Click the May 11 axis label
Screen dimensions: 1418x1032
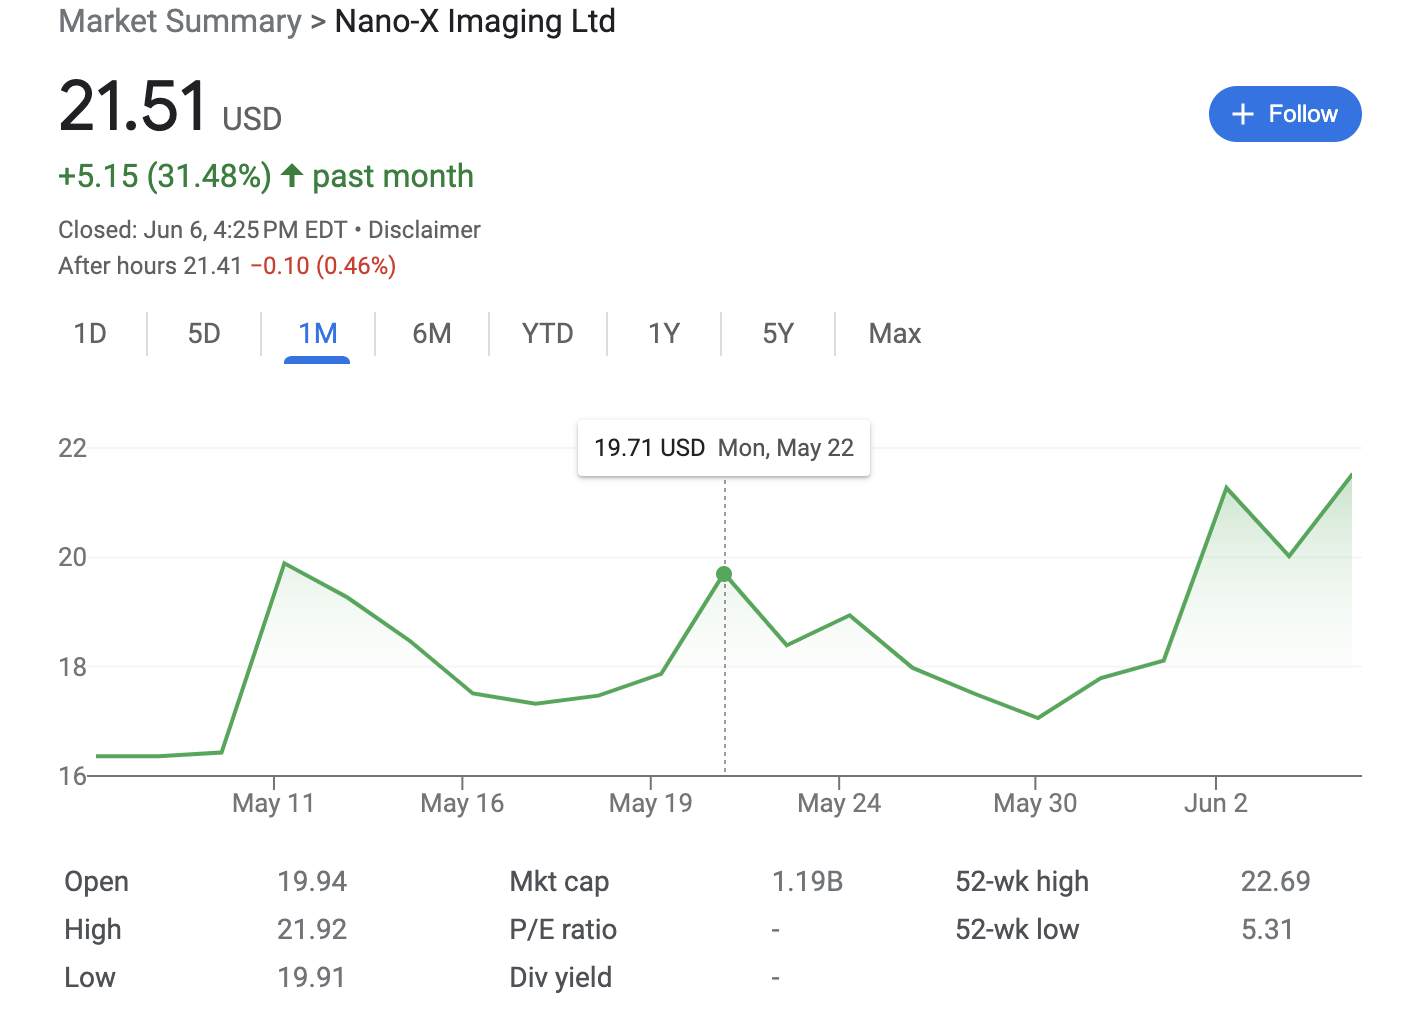tap(273, 803)
